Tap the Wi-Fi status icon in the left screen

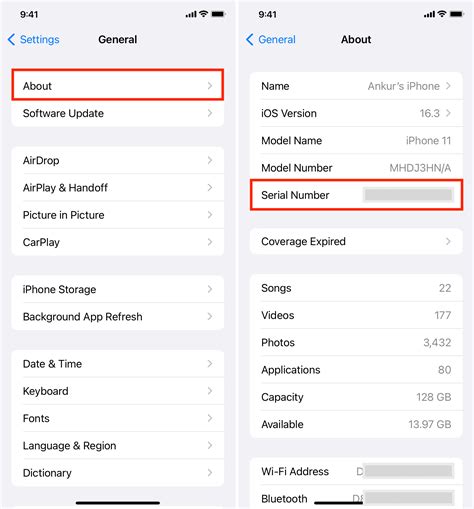(203, 14)
